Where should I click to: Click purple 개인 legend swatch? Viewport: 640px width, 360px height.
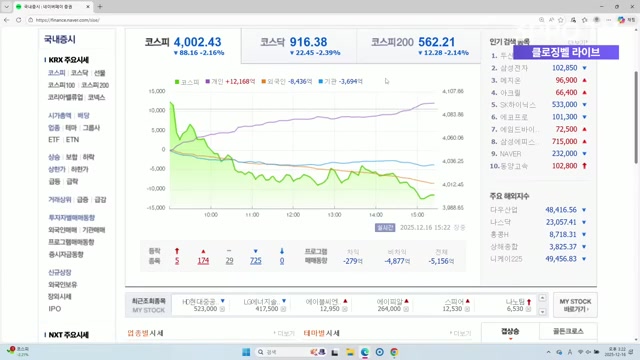coord(208,82)
